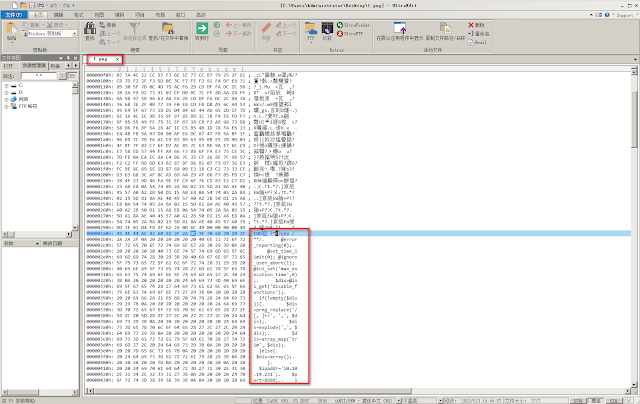Click the Copy file path/name icon
Viewport: 640px width, 404px height.
(x=445, y=28)
